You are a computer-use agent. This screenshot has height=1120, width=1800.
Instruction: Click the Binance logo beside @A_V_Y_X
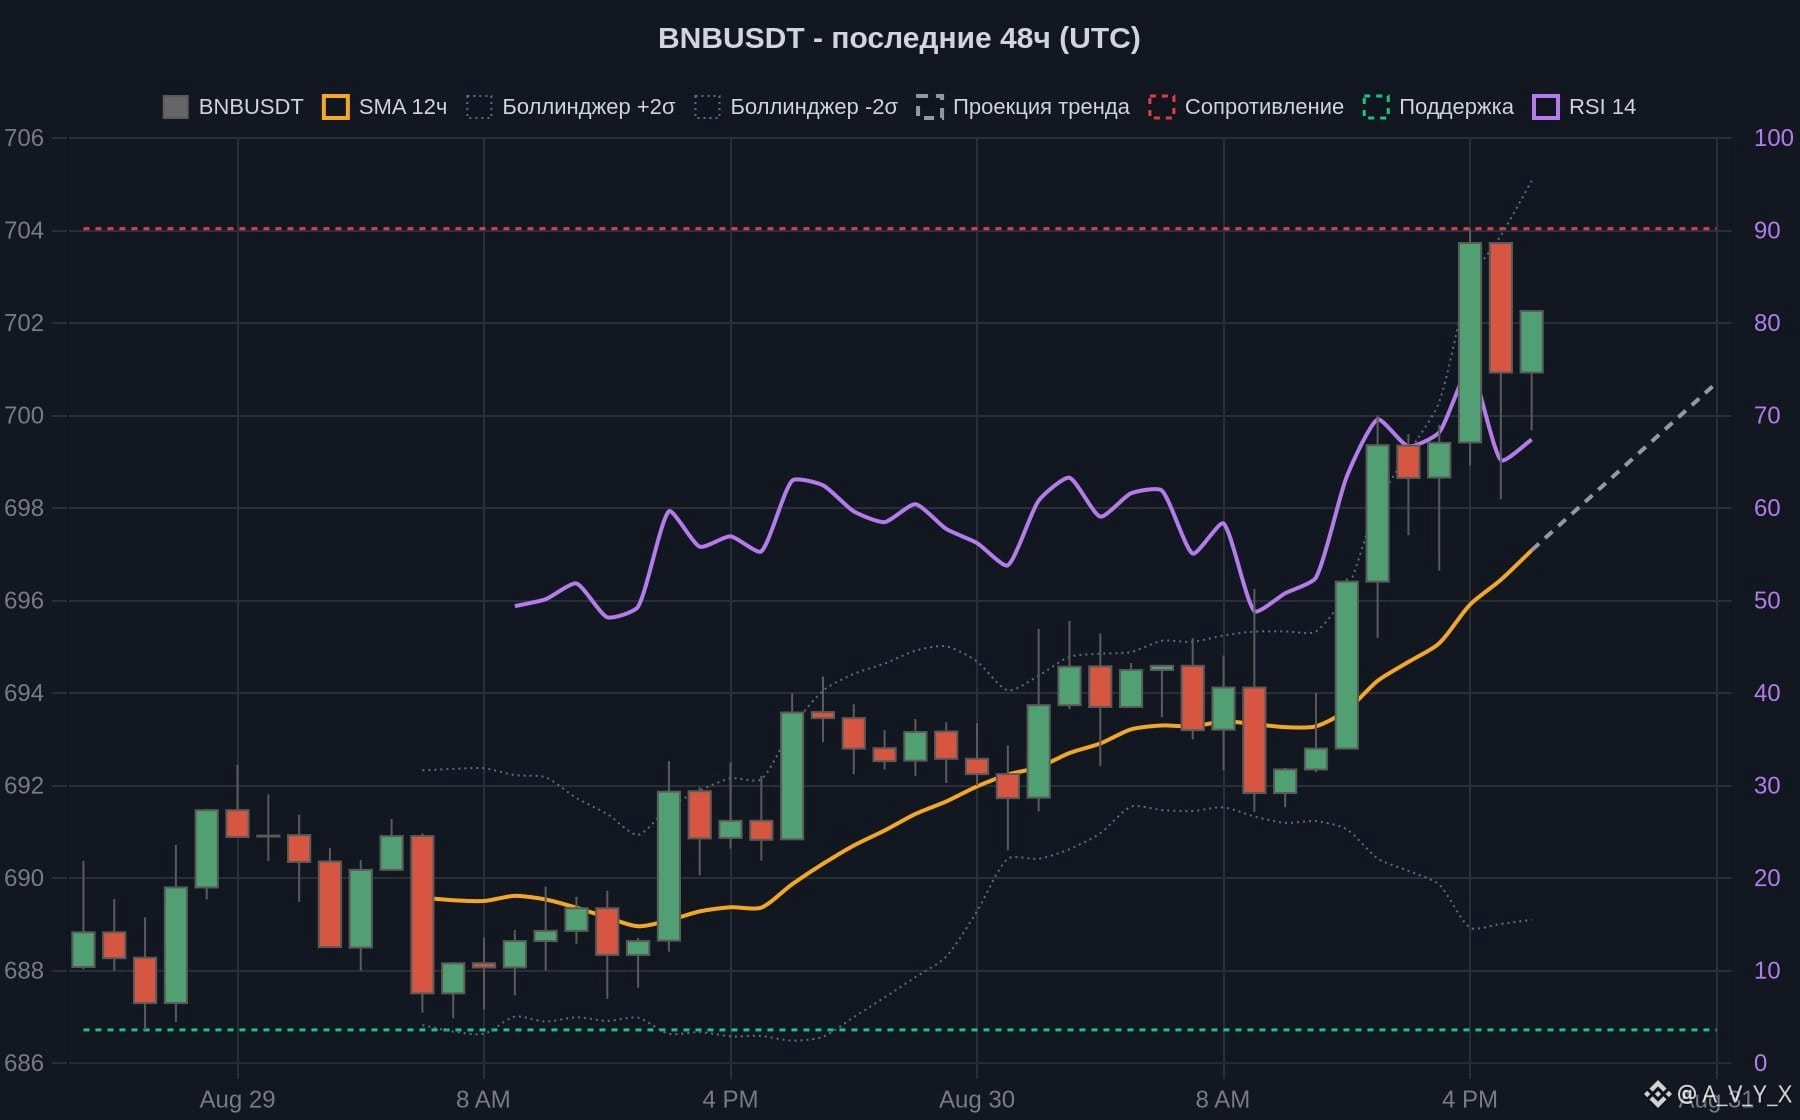[x=1658, y=1095]
